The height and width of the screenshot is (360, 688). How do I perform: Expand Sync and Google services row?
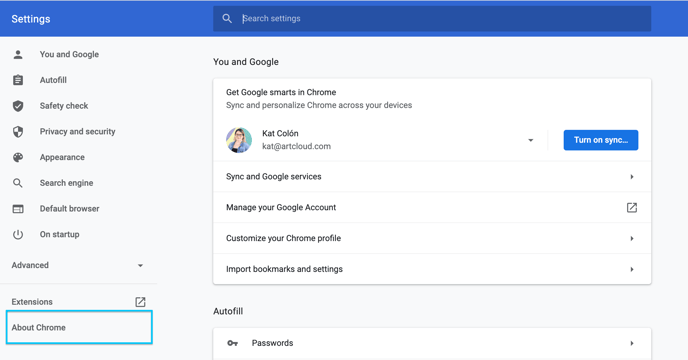coord(432,176)
